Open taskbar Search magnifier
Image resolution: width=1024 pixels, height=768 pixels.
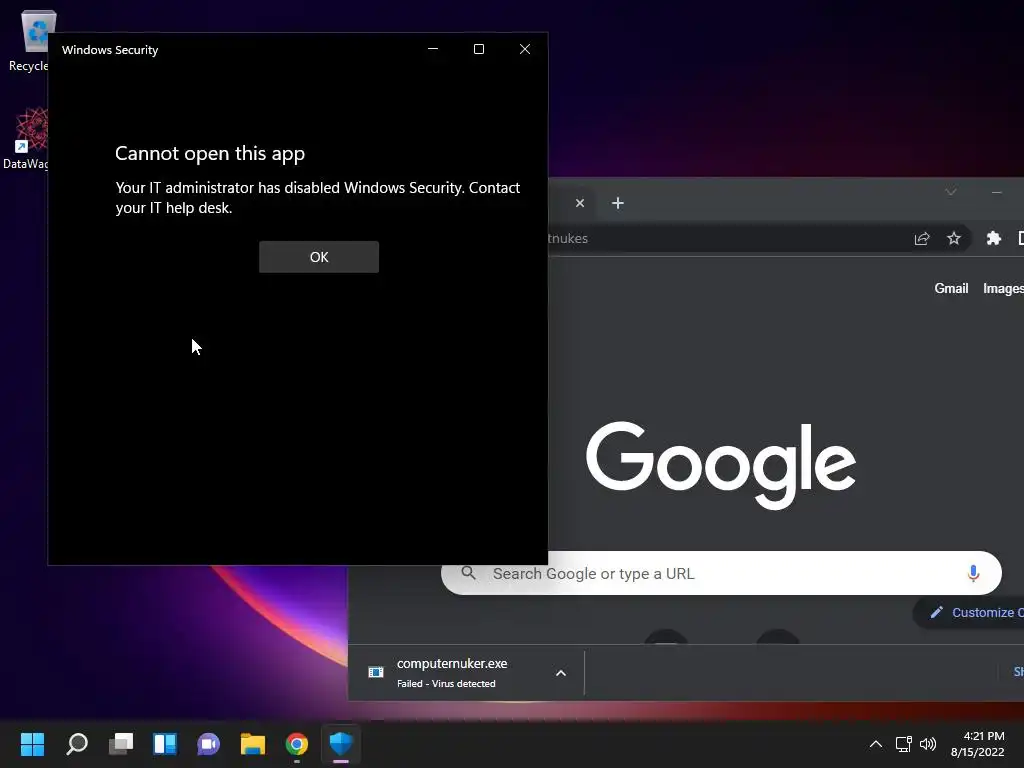77,744
